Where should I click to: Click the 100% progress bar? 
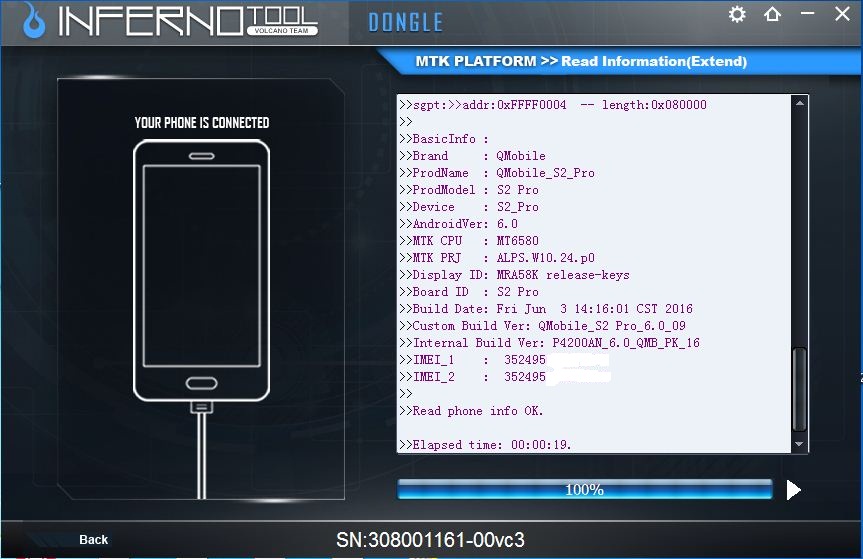pyautogui.click(x=585, y=489)
